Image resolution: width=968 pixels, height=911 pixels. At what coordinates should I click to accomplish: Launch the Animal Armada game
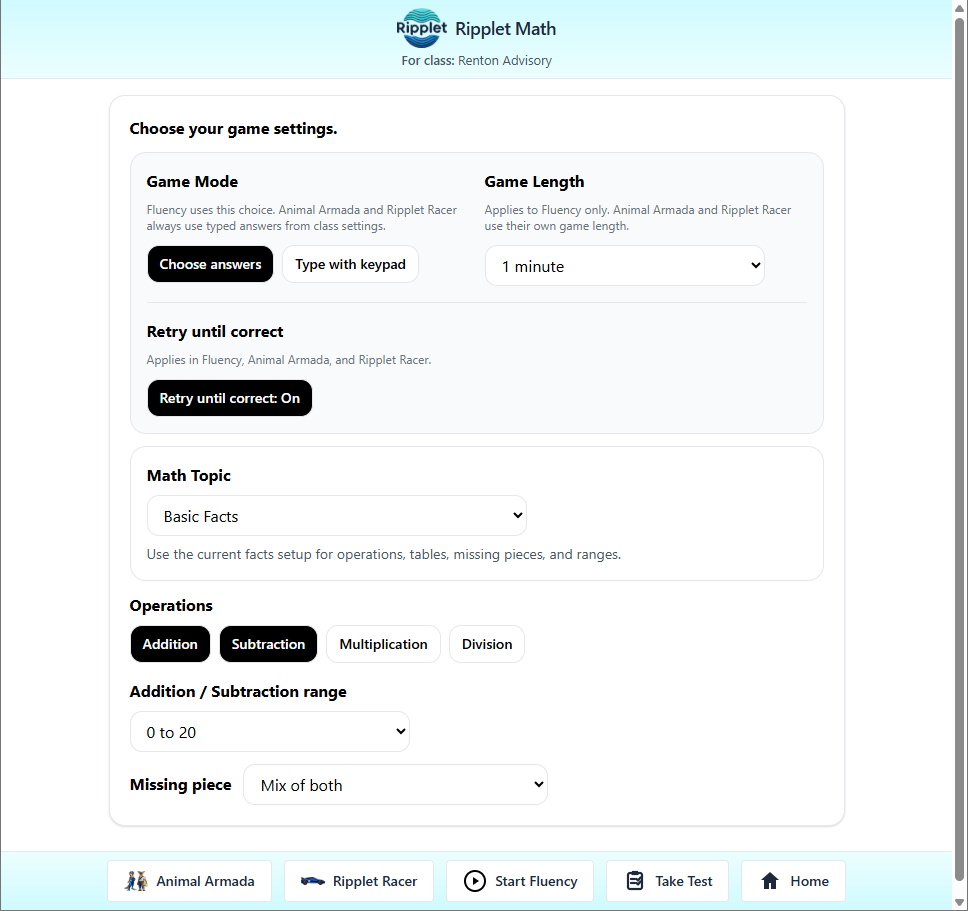point(190,881)
